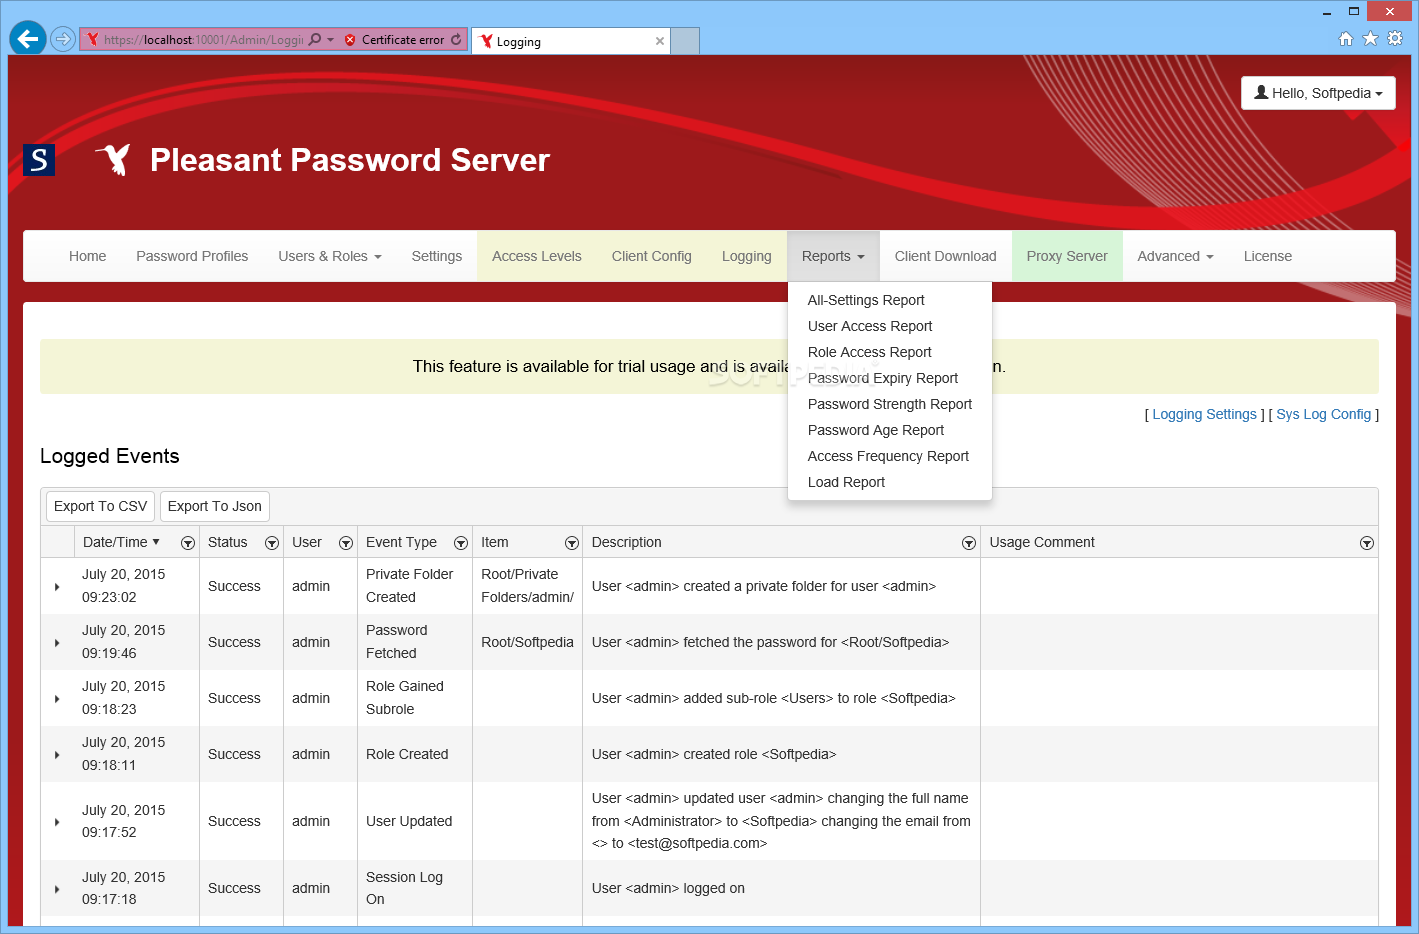Open the browser Home icon

(1346, 39)
